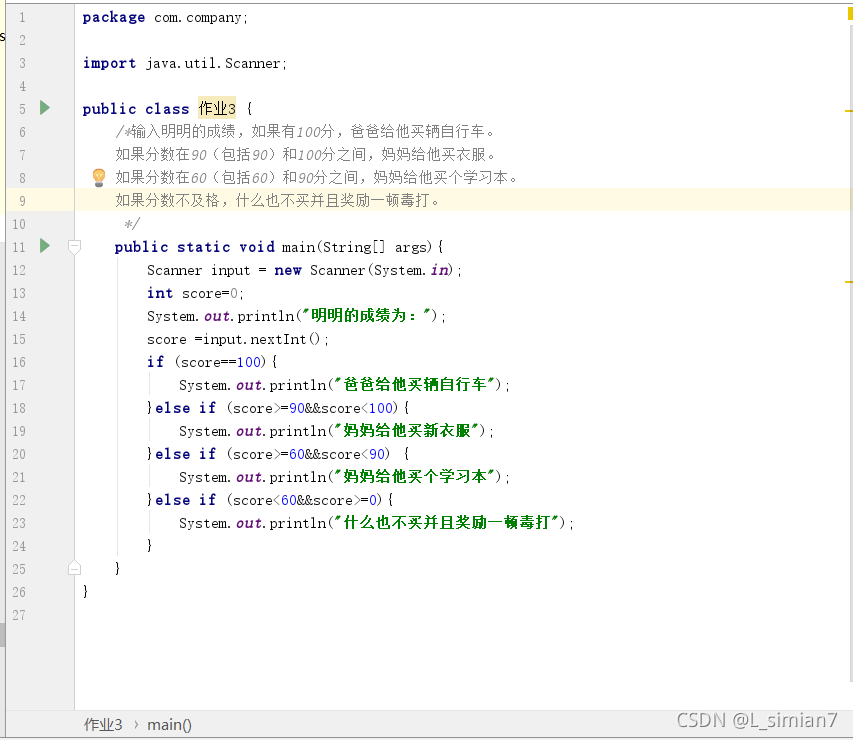This screenshot has width=853, height=740.
Task: Click line number 27 in gutter
Action: click(x=19, y=615)
